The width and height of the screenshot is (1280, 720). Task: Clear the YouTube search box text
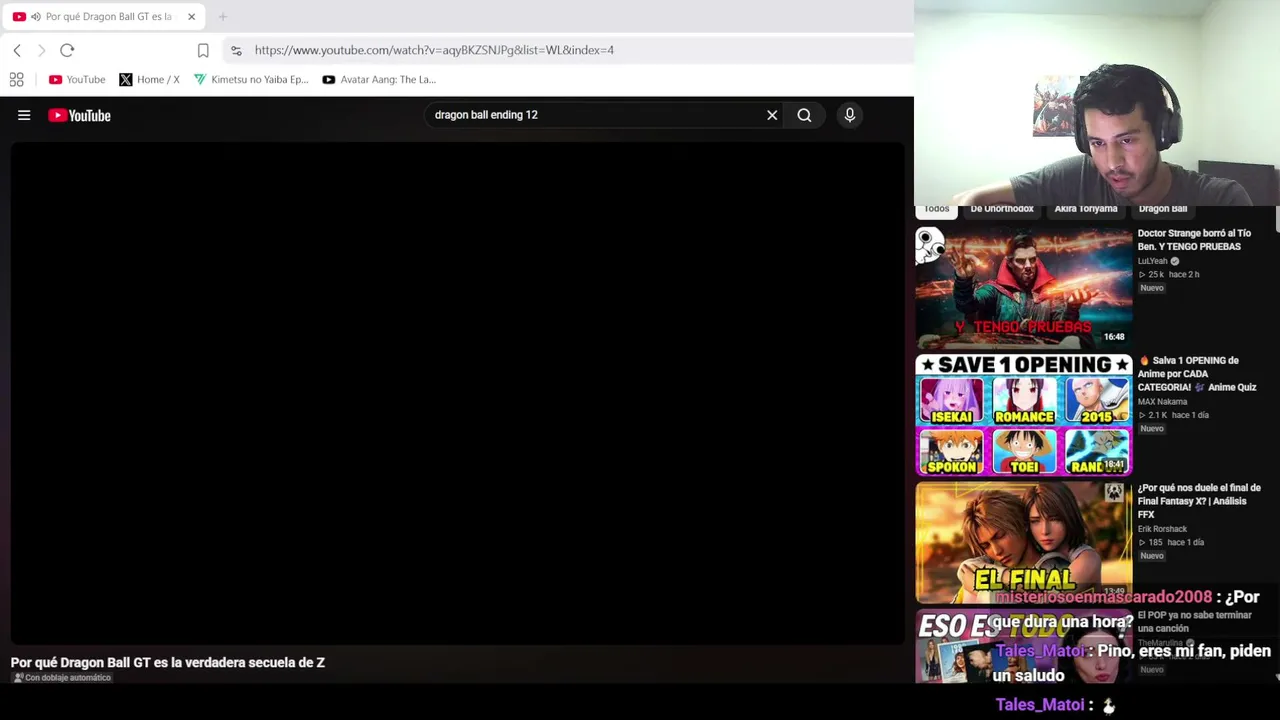[x=772, y=115]
